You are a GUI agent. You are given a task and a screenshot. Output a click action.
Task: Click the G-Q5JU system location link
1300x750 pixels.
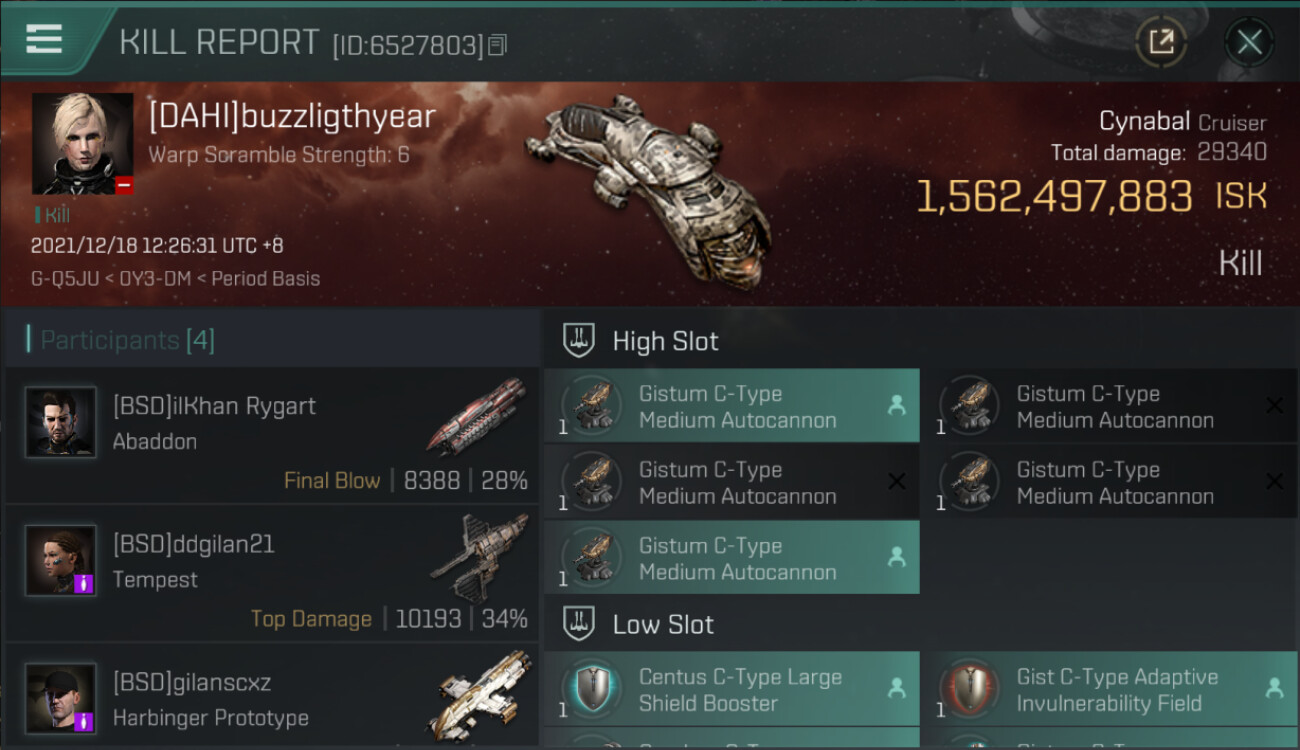coord(65,279)
